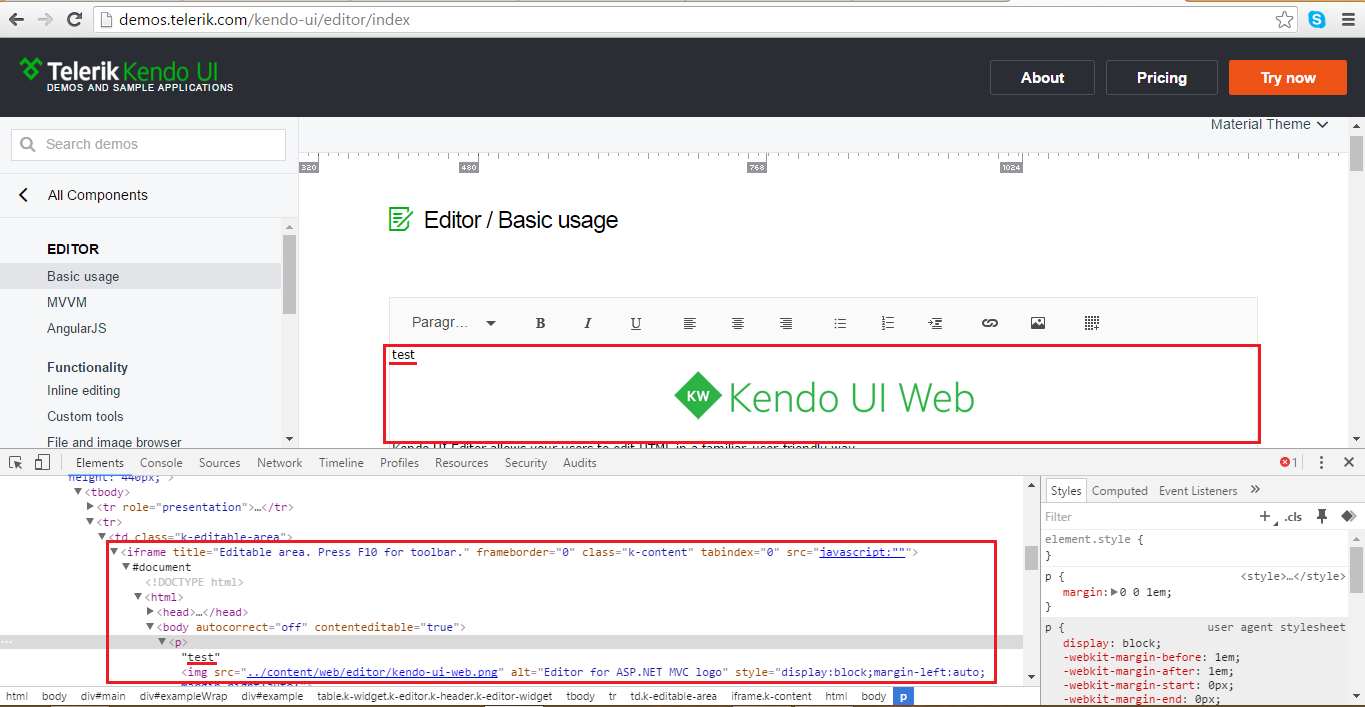Click the Try now button
Viewport: 1365px width, 707px height.
(x=1287, y=78)
